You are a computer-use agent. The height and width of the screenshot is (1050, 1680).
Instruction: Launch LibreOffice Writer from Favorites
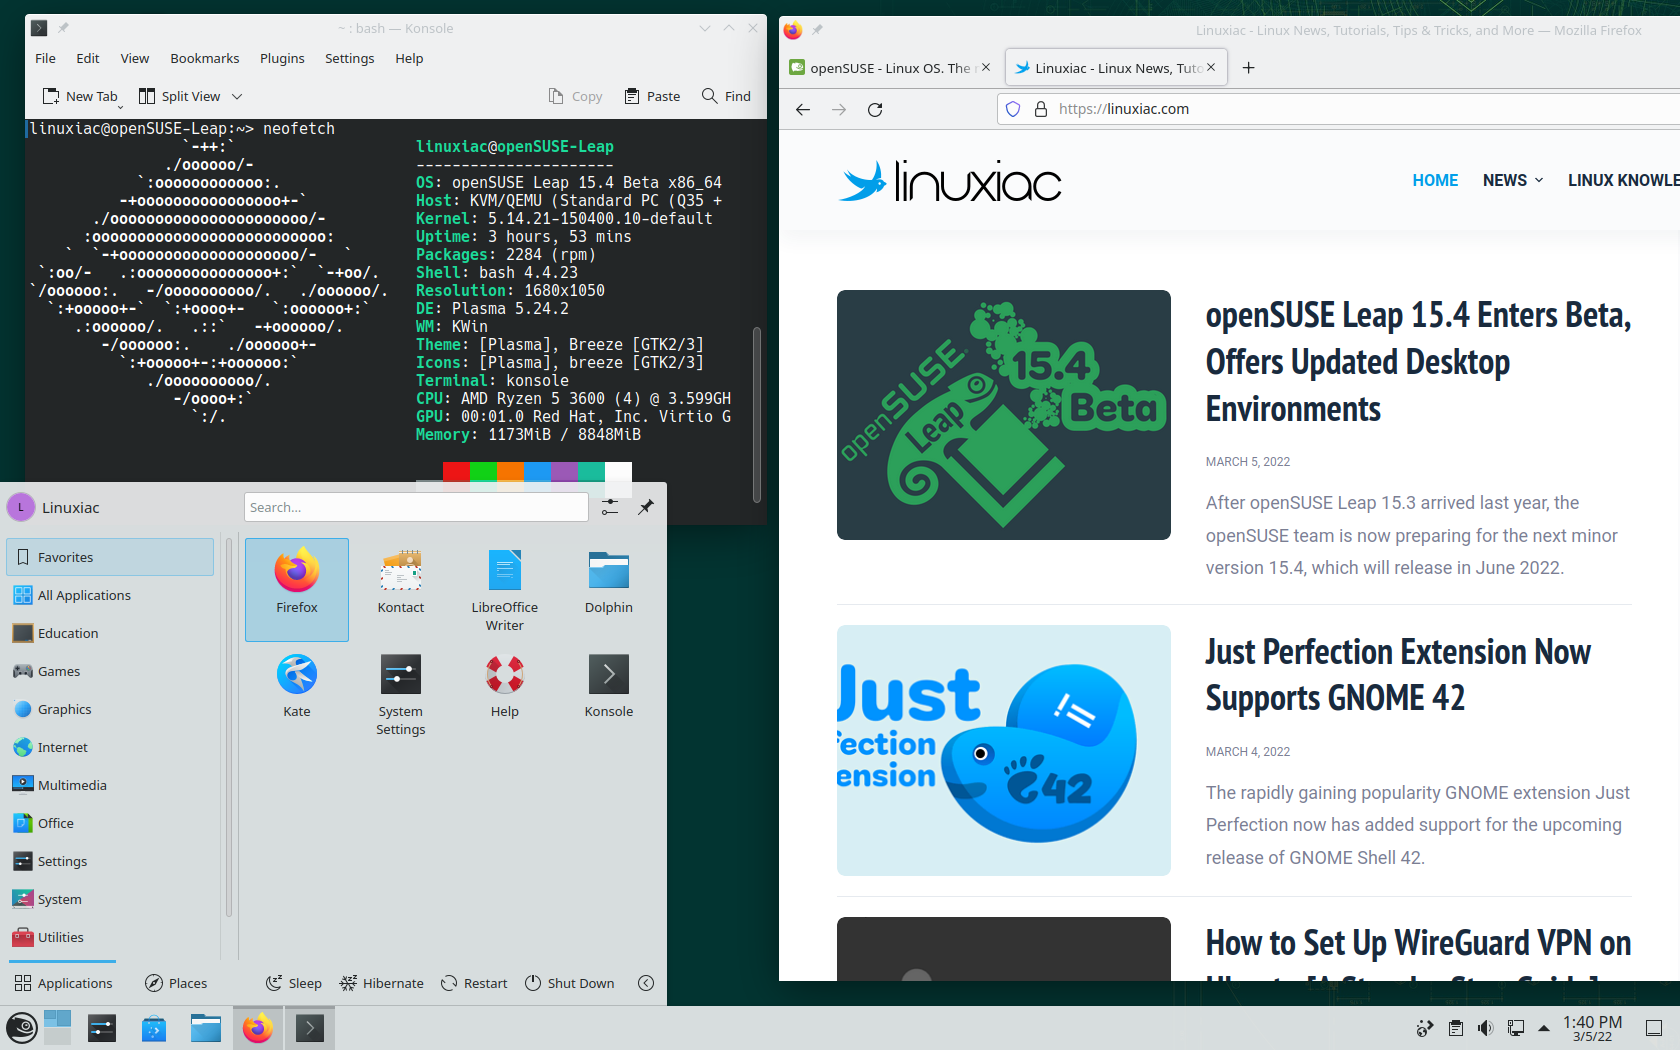pos(505,590)
